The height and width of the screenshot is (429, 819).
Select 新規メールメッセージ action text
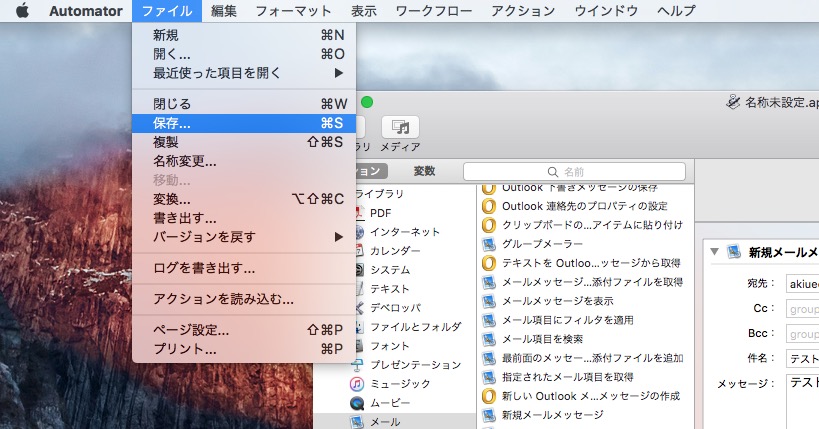(553, 415)
